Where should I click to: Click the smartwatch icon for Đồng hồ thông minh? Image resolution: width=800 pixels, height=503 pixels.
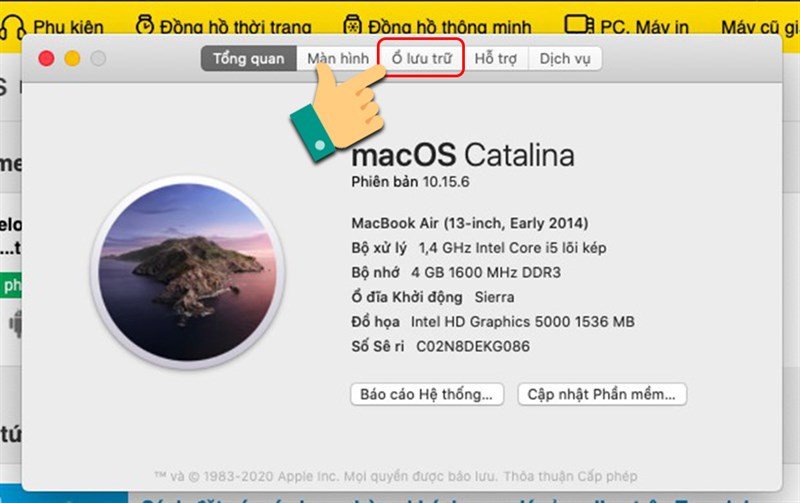tap(351, 26)
